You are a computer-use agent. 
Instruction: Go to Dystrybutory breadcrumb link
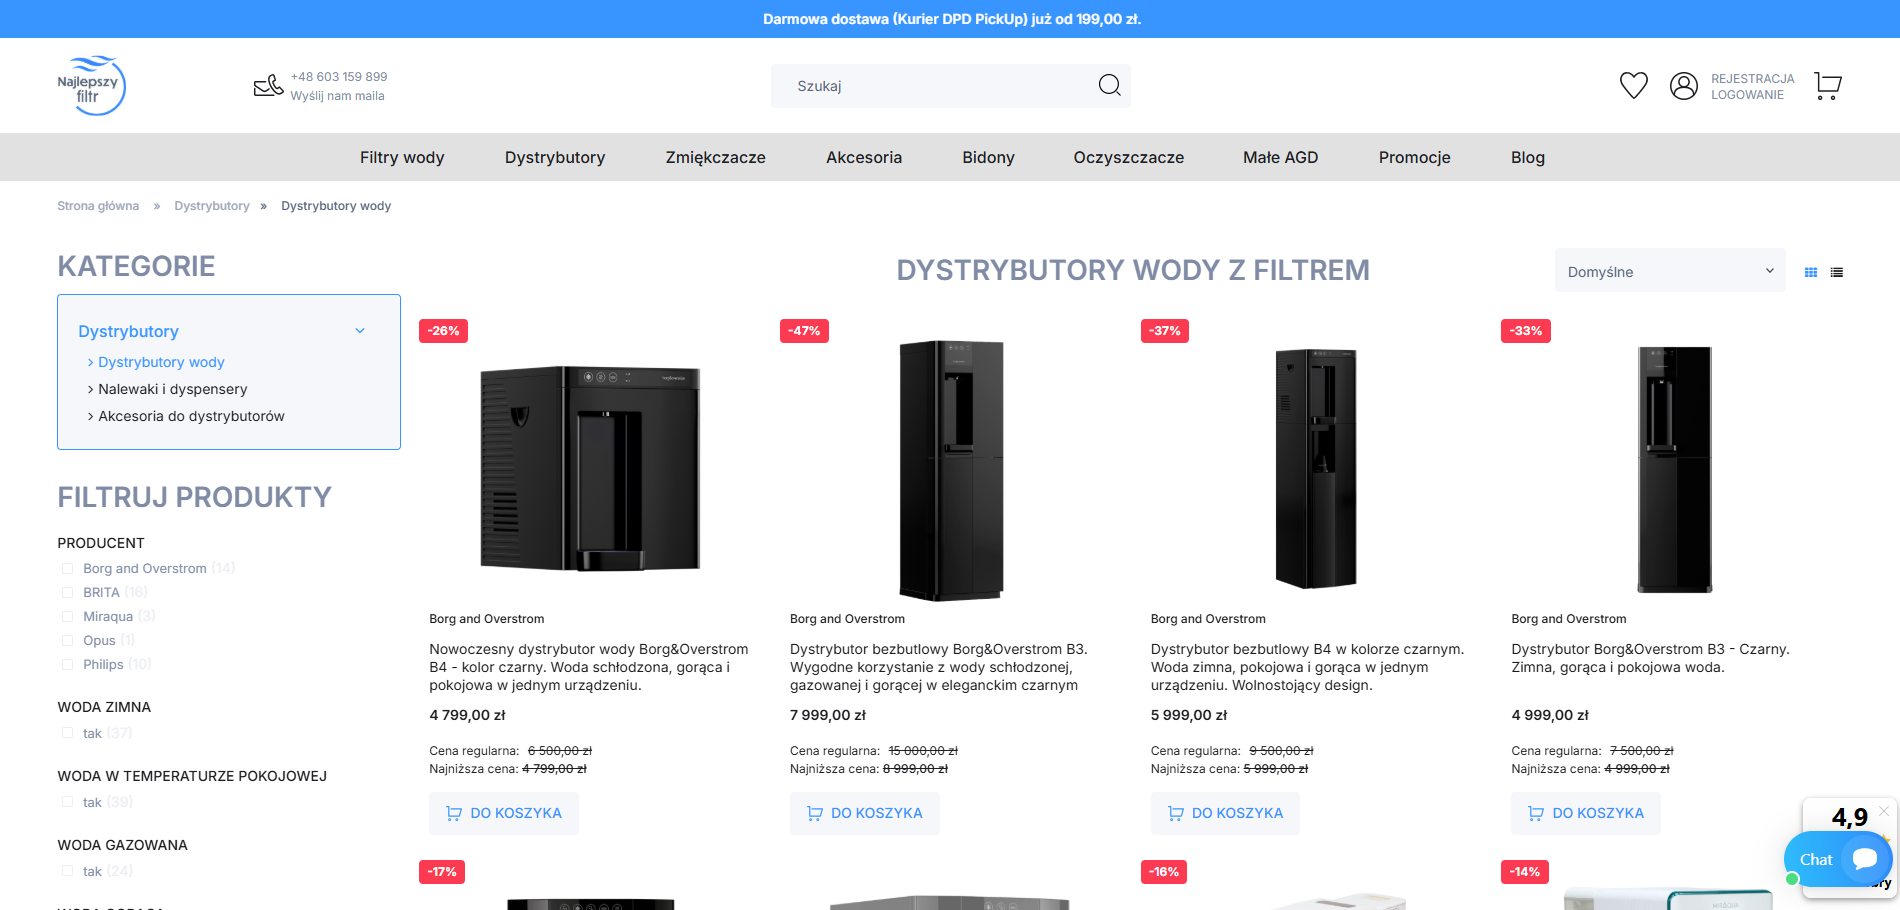coord(212,206)
